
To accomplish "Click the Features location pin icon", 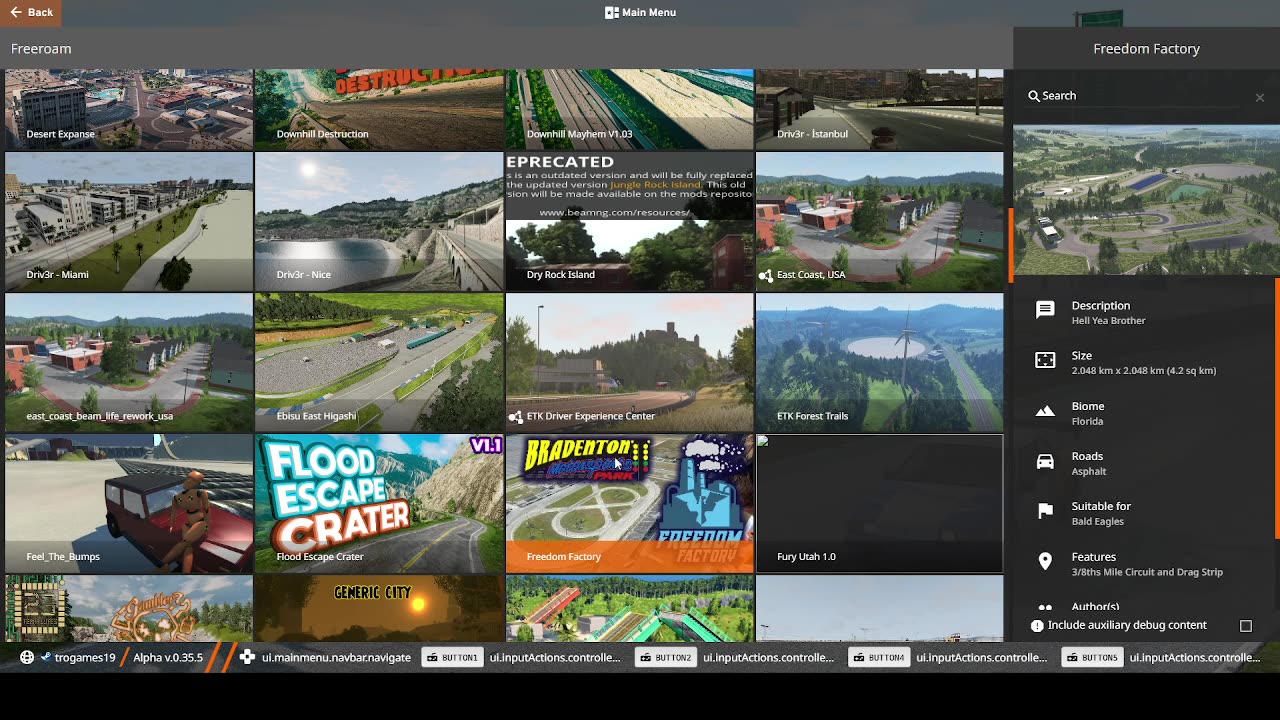I will point(1045,563).
